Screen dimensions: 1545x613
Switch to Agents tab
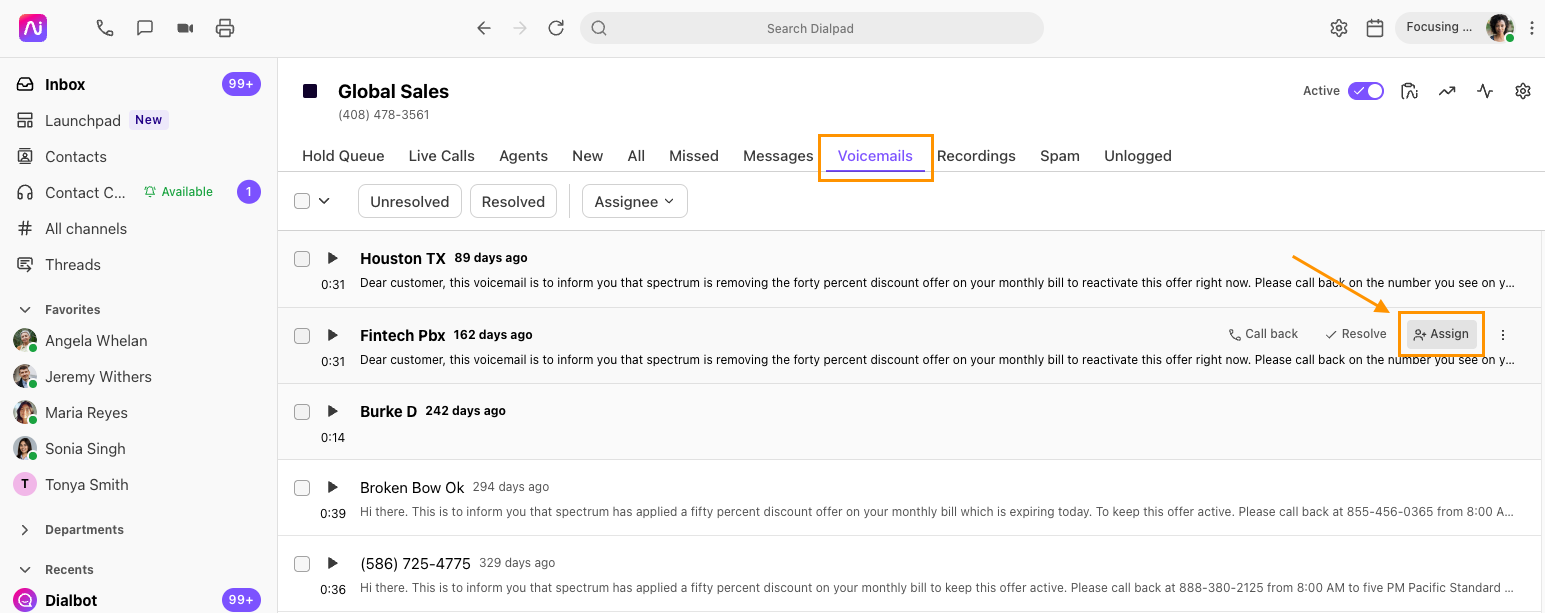[x=524, y=156]
